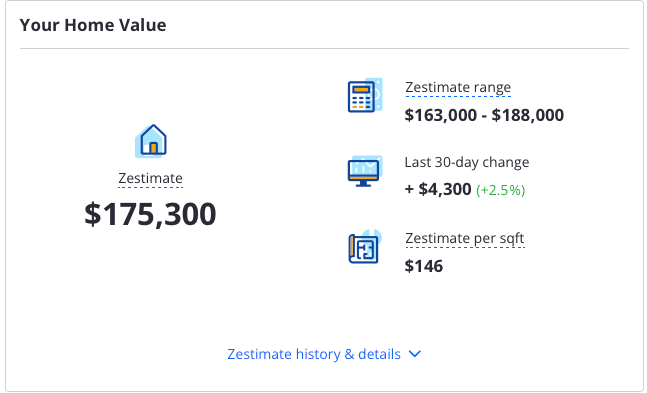Click the house icon above Zestimate
This screenshot has height=393, width=647.
click(x=151, y=141)
